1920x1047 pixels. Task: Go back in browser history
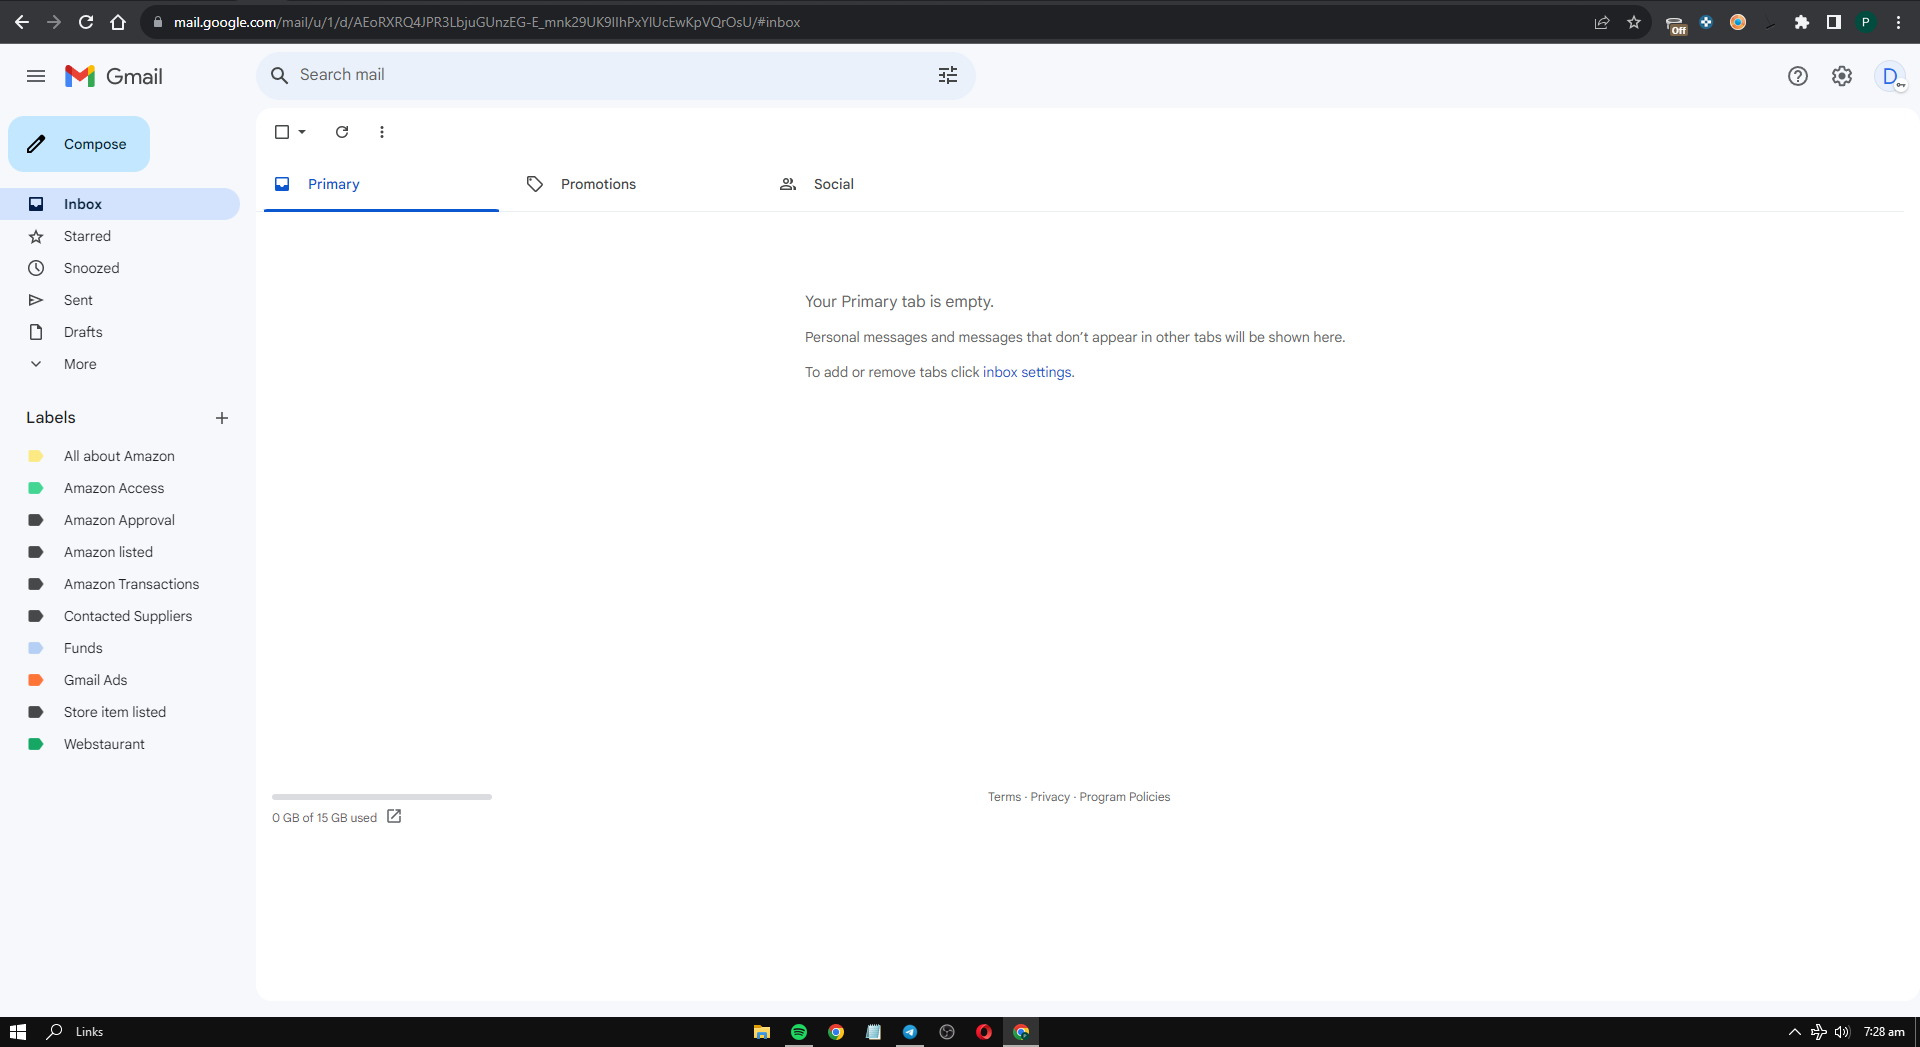tap(22, 22)
